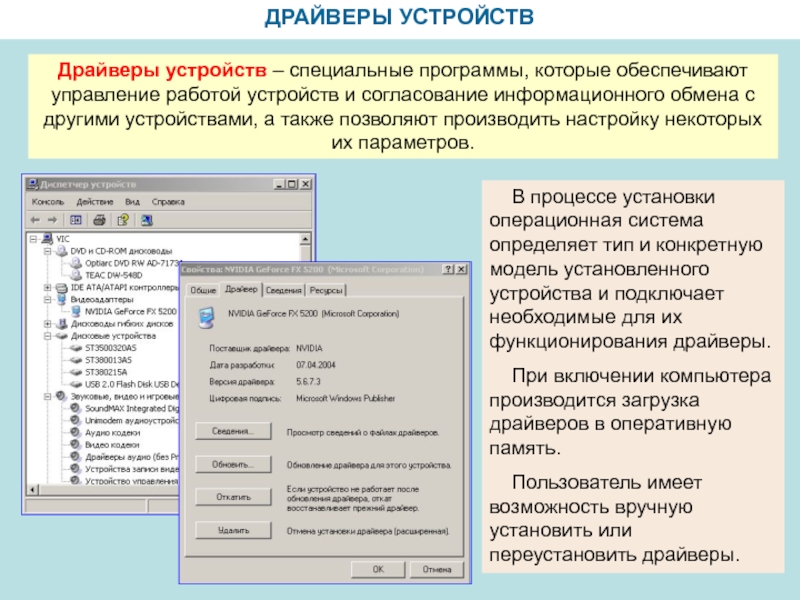Switch to the Сведения tab
Screen dimensions: 800x600
(x=283, y=290)
